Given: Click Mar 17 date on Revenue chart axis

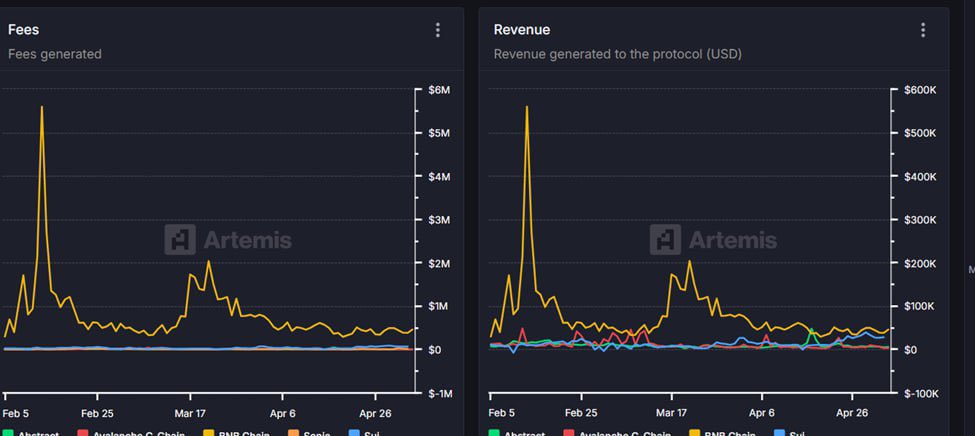Looking at the screenshot, I should click(672, 413).
